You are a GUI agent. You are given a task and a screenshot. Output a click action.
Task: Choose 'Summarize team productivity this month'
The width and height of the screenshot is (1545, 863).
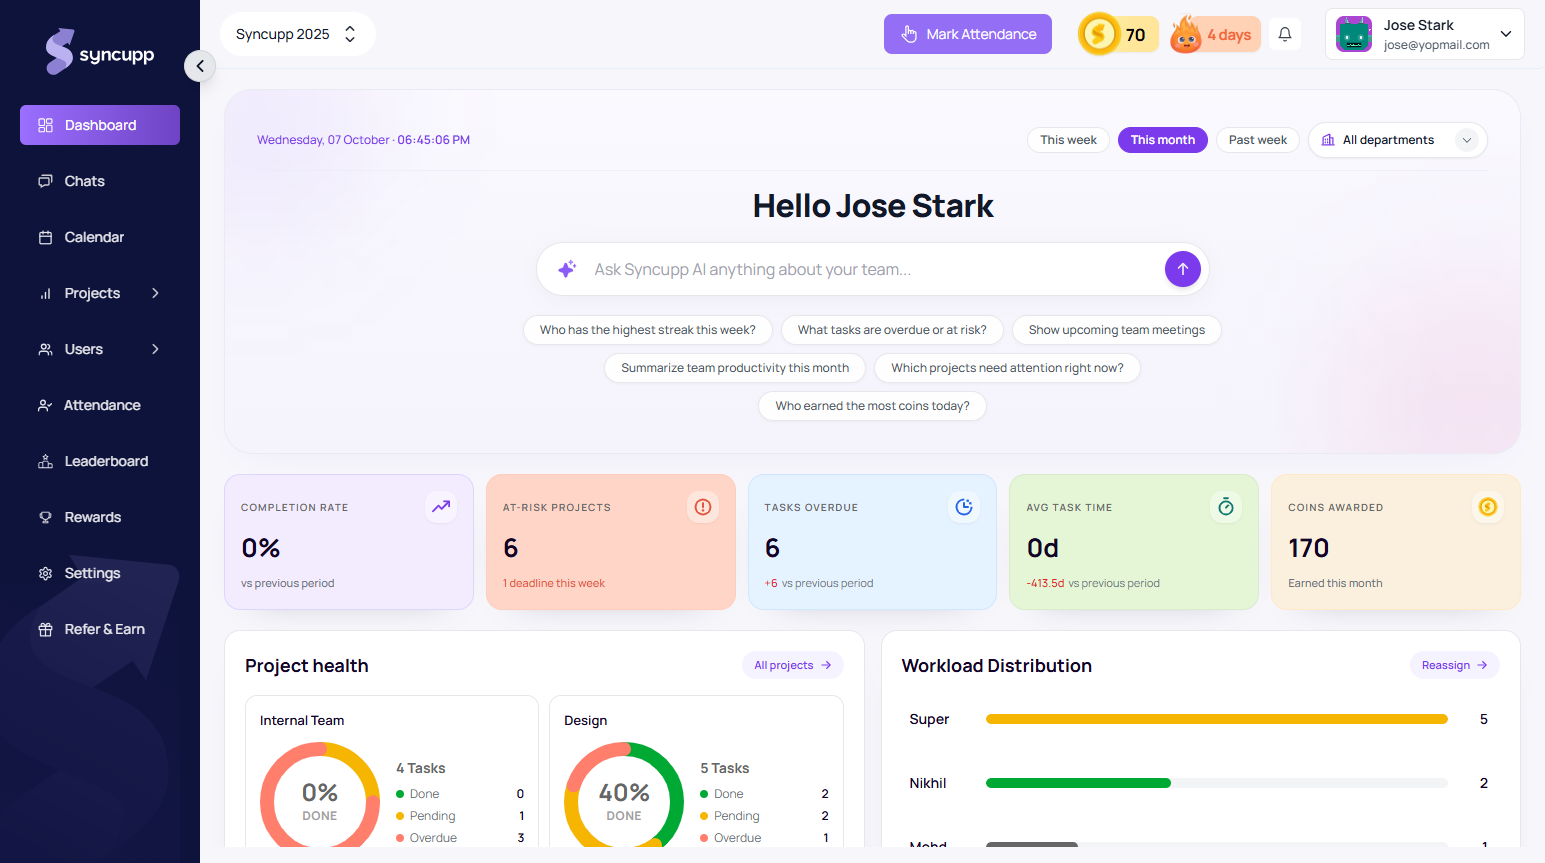[735, 368]
